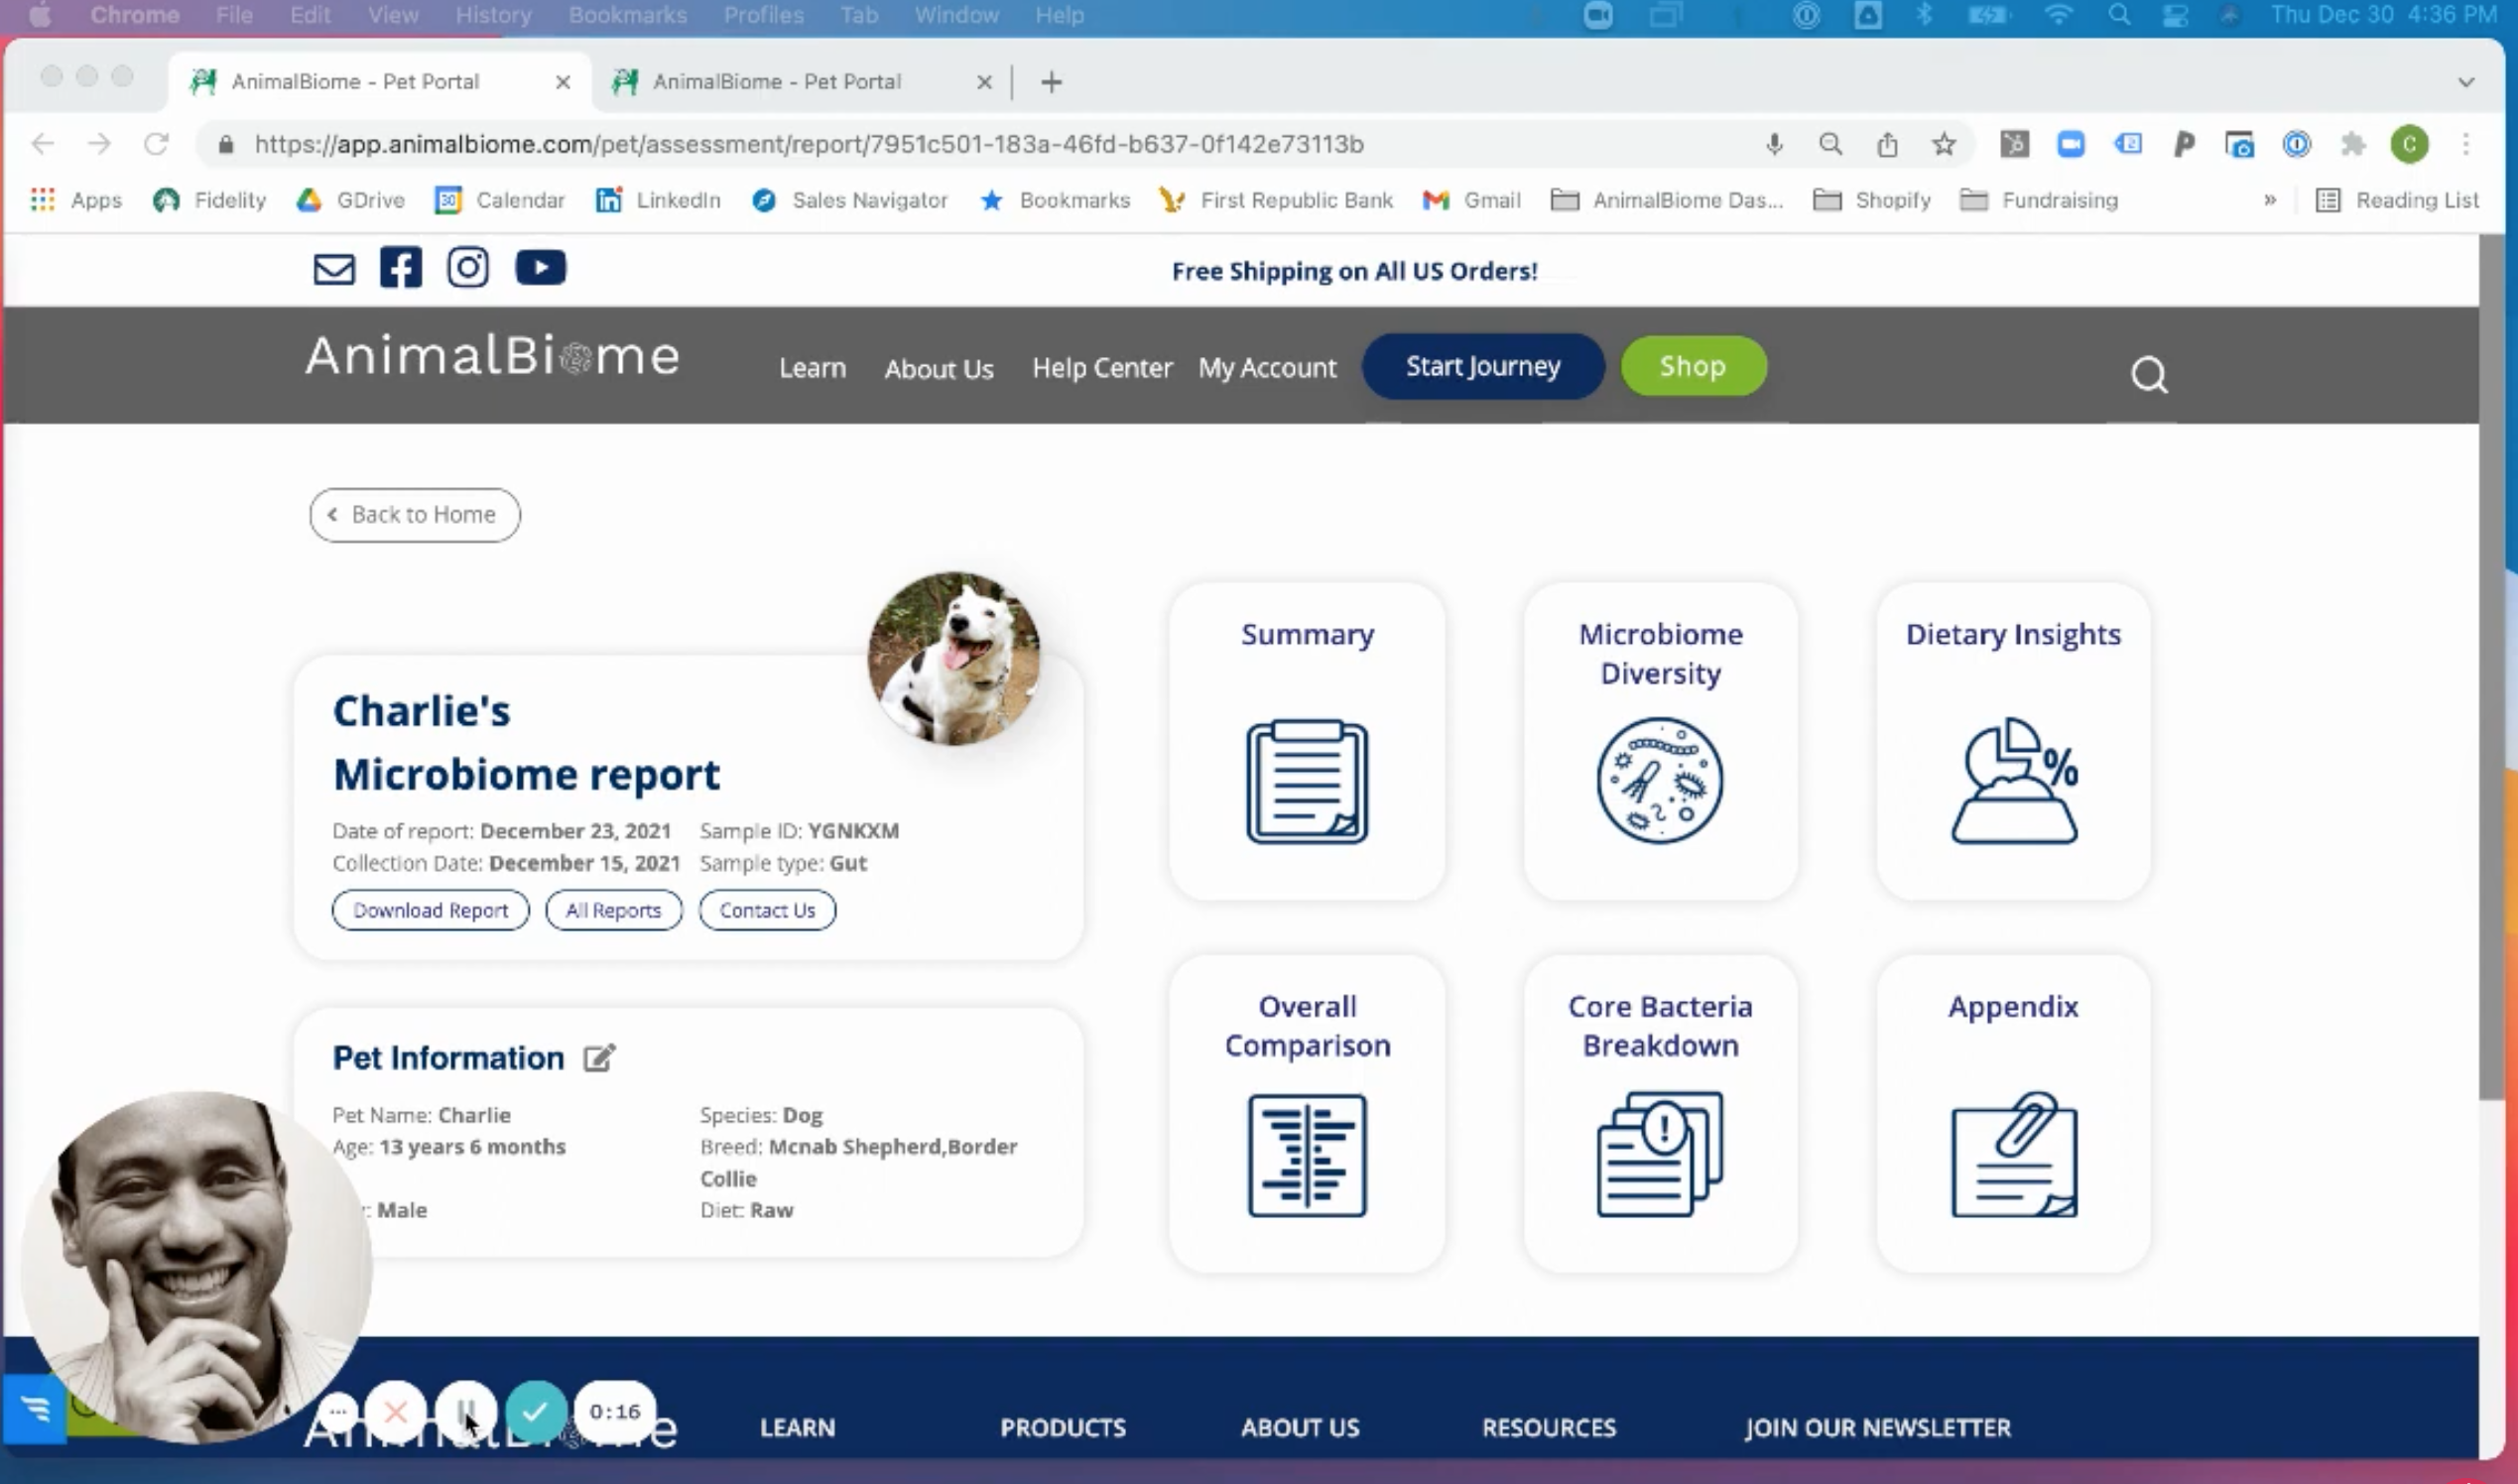The image size is (2518, 1484).
Task: Go to My Account
Action: [1267, 368]
